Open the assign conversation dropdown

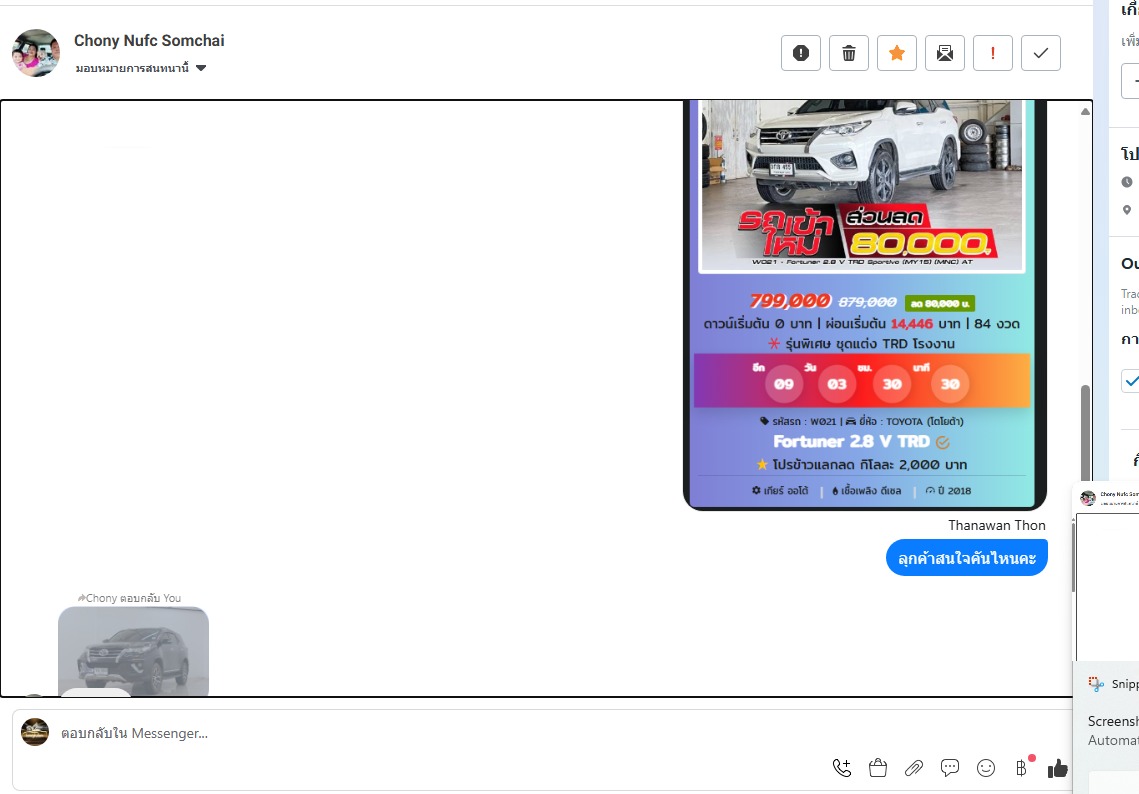pos(132,68)
